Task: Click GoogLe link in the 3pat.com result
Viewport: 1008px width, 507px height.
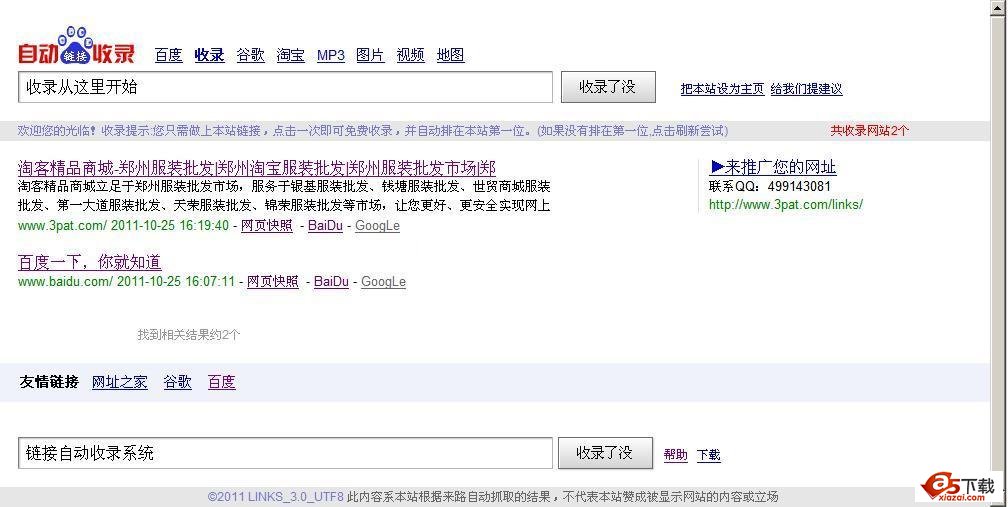Action: (377, 226)
